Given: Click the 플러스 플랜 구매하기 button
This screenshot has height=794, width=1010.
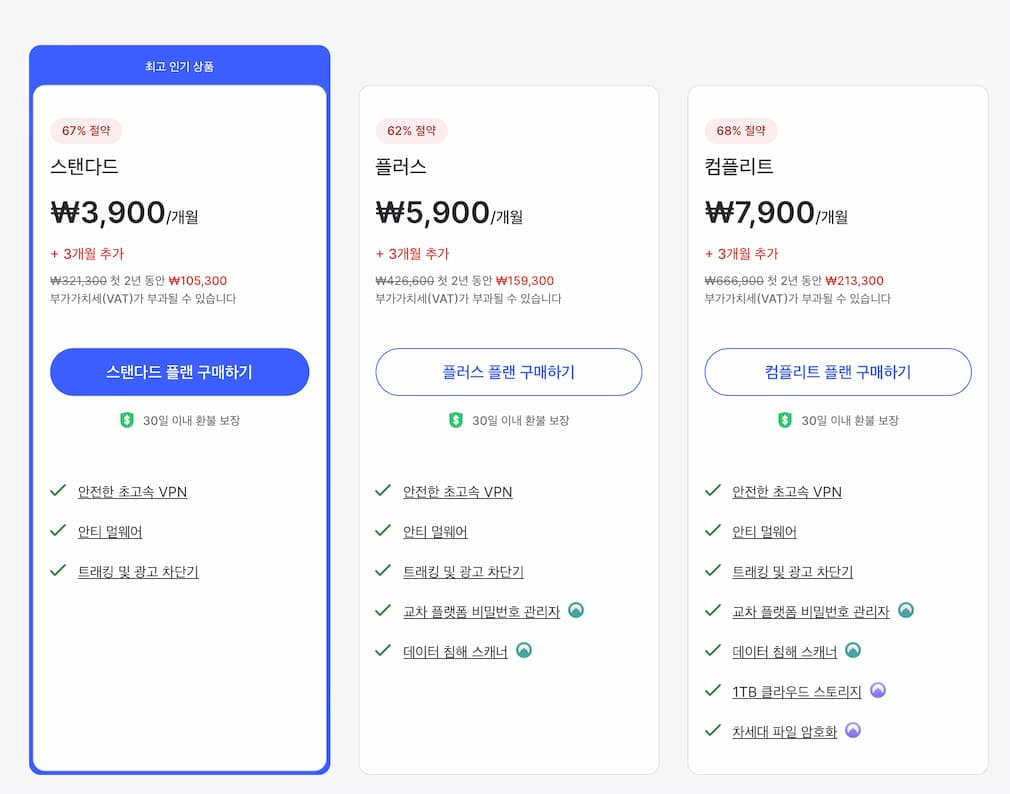Looking at the screenshot, I should point(509,371).
